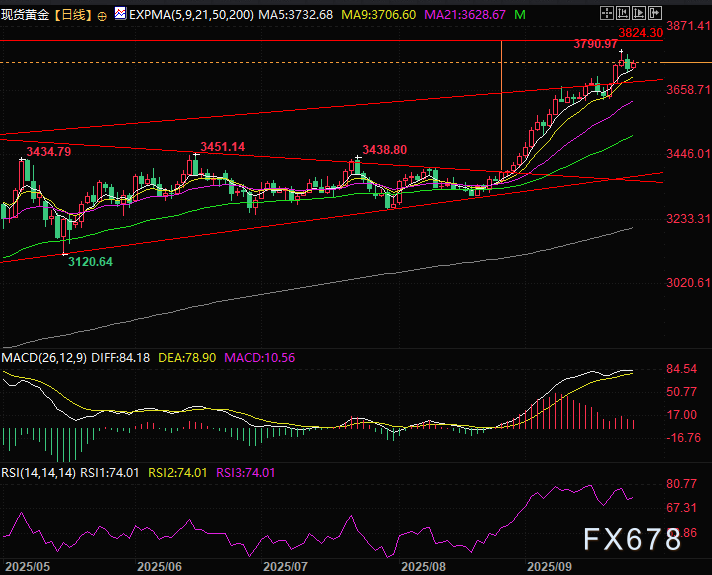This screenshot has height=575, width=712.
Task: Click the 3824.30 current price tag
Action: (x=640, y=33)
